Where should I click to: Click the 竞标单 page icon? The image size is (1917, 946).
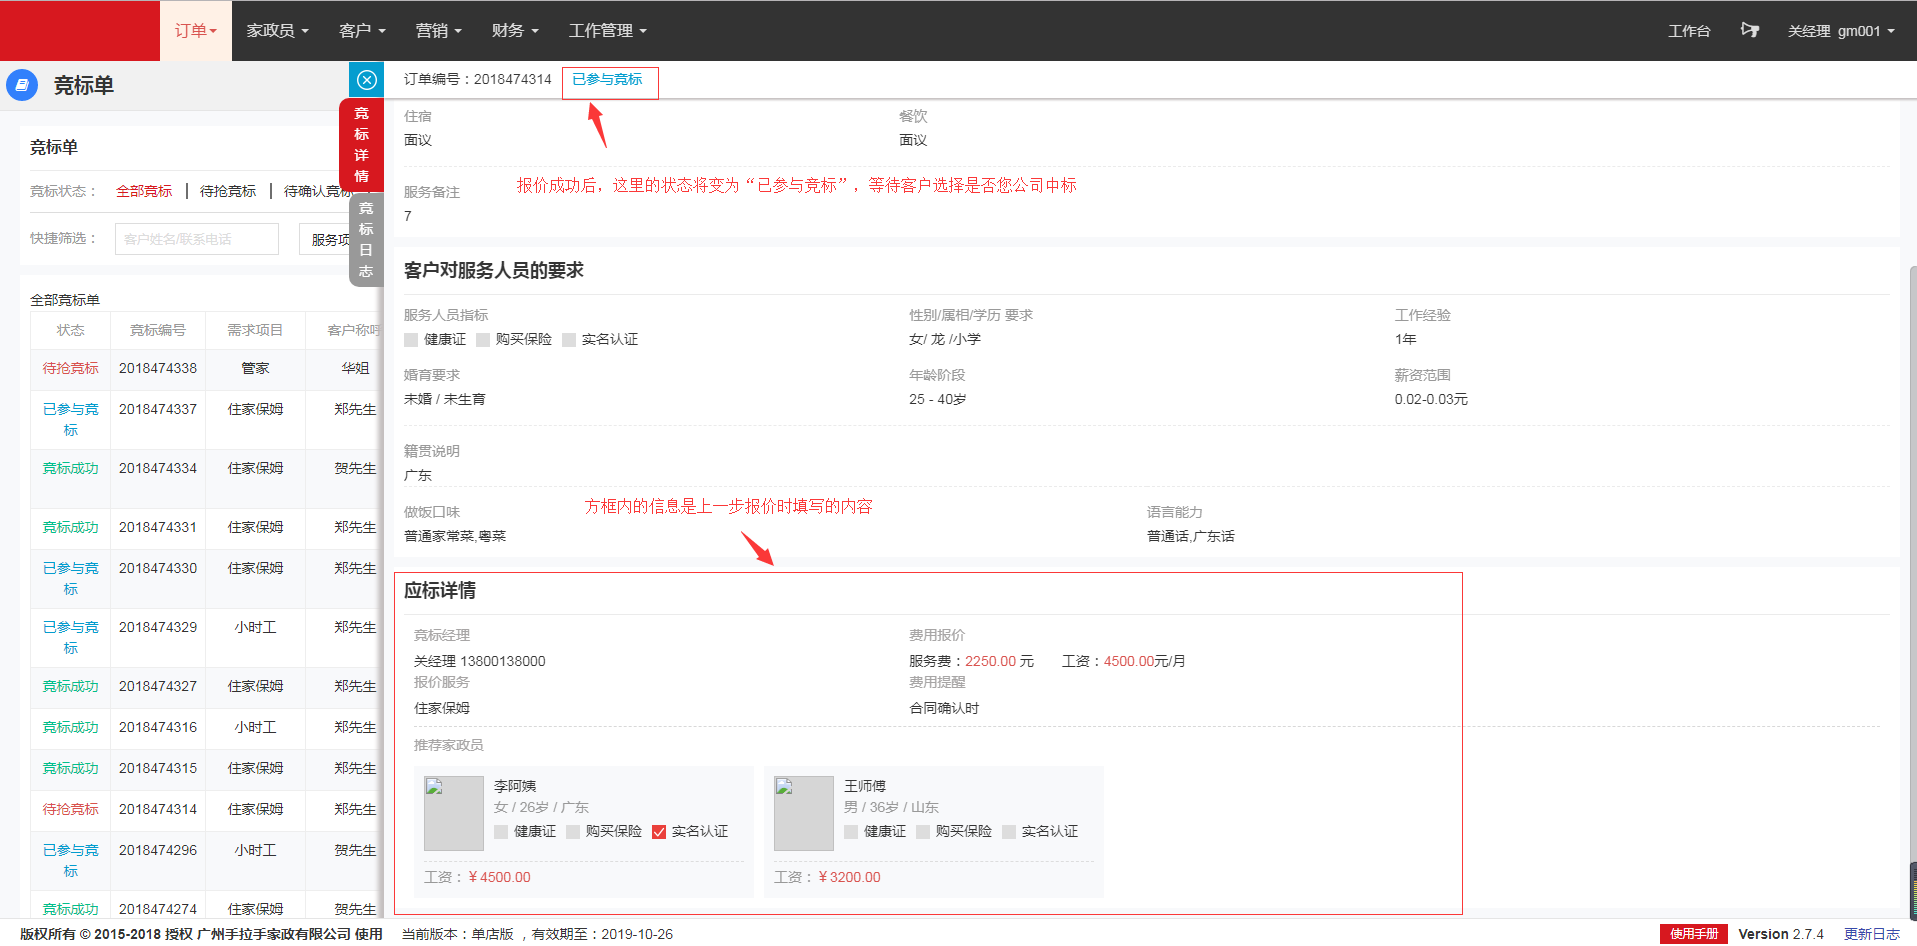pyautogui.click(x=22, y=85)
